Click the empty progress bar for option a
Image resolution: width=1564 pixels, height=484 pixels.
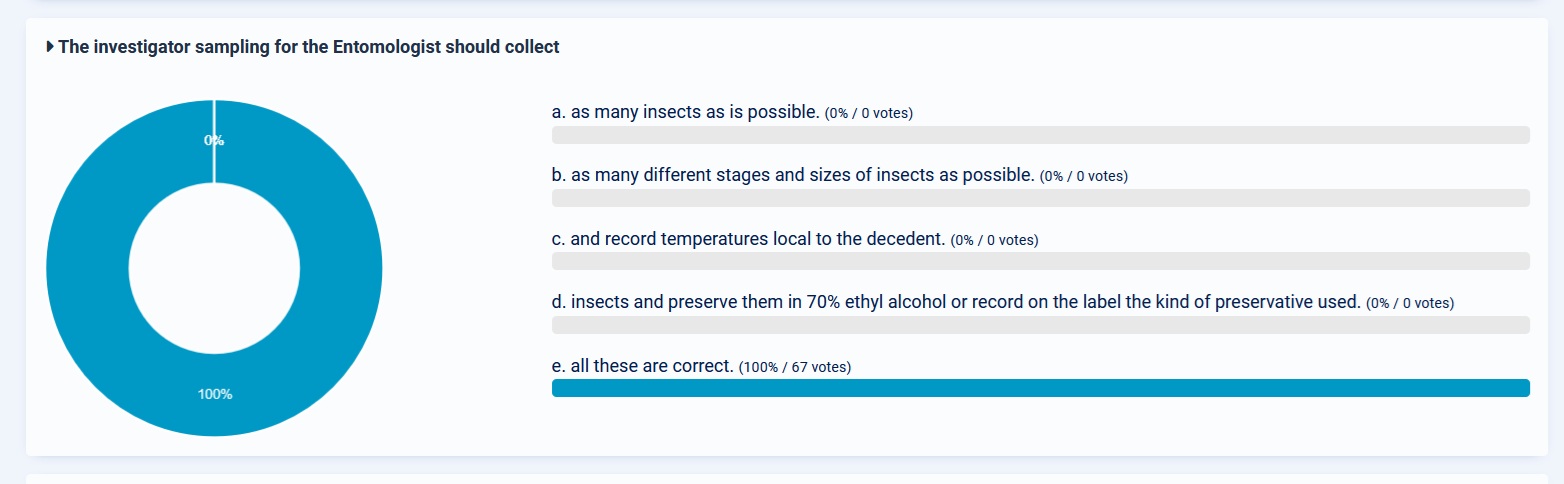1040,135
